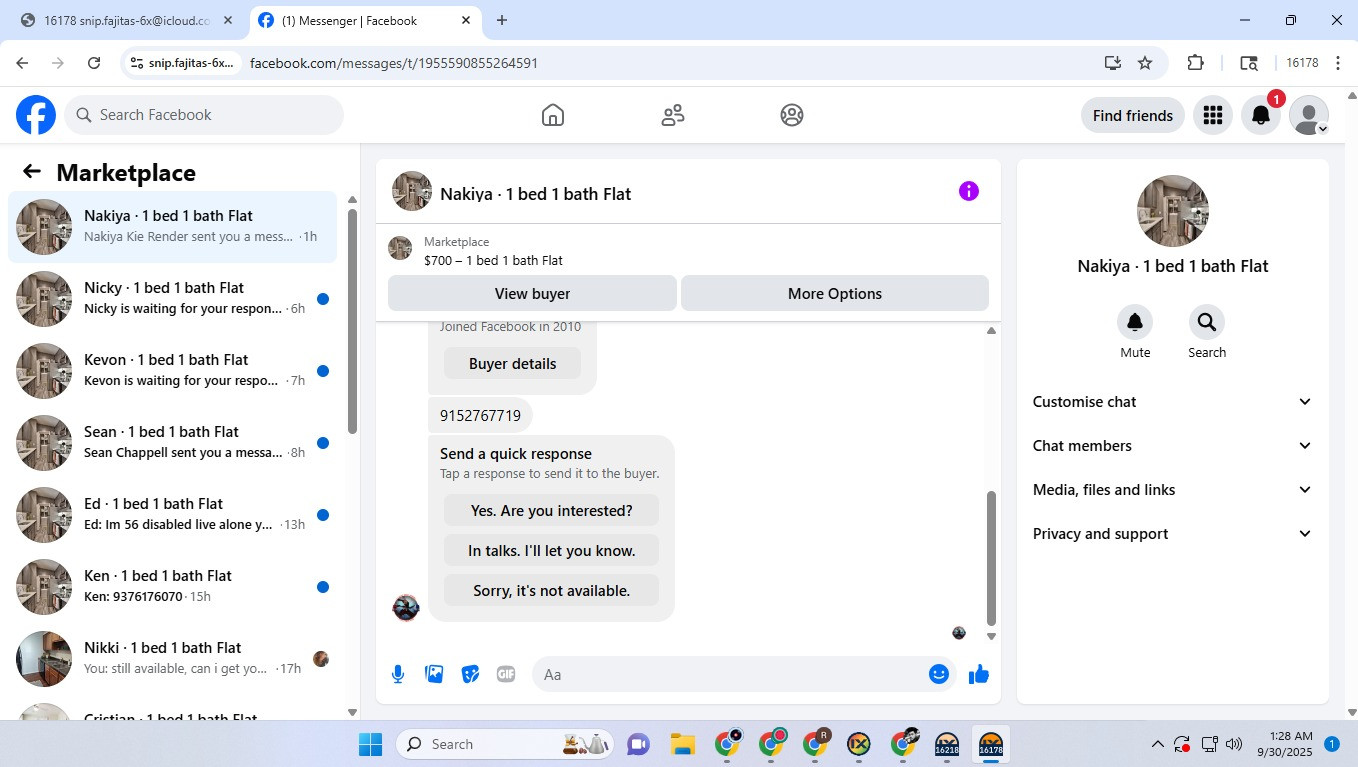1358x767 pixels.
Task: Click the install app icon in address bar
Action: (1113, 63)
